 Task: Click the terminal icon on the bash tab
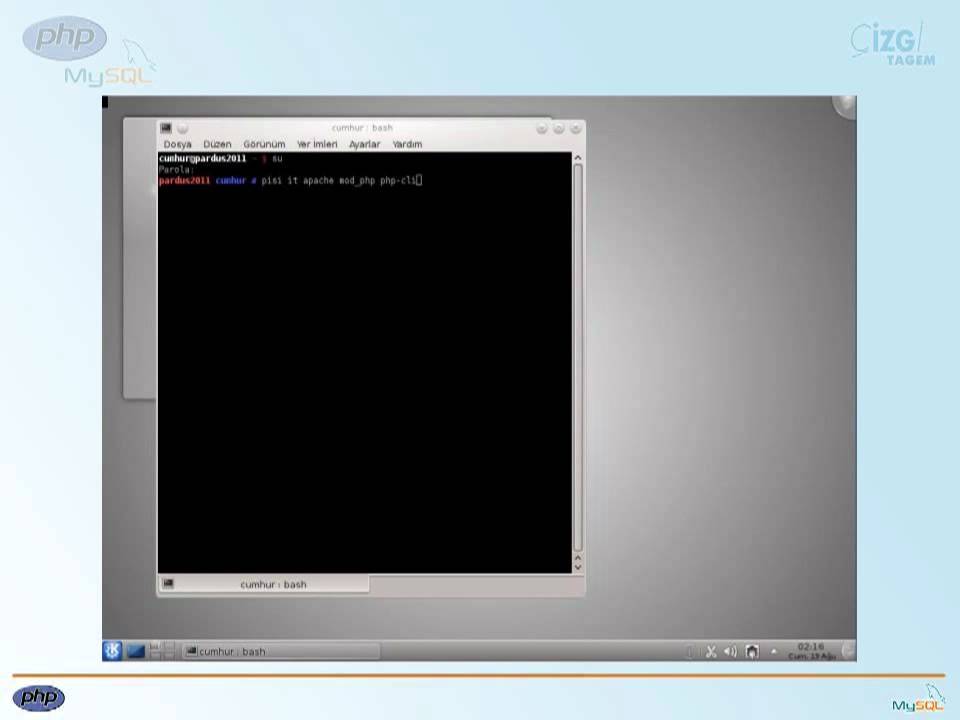168,583
